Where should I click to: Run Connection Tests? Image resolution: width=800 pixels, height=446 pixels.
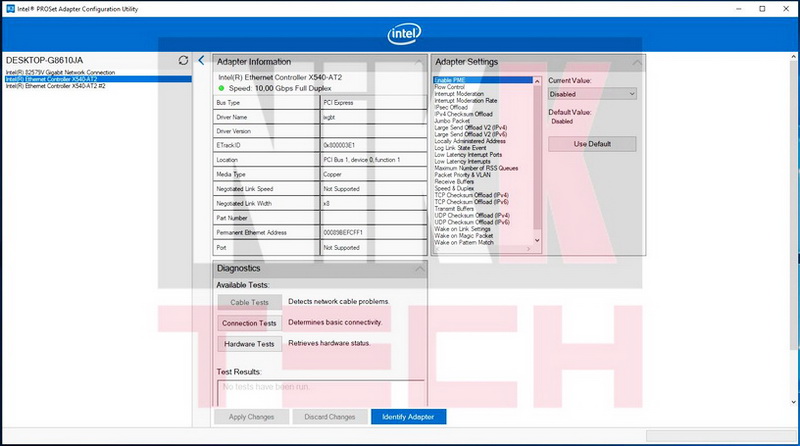point(249,323)
